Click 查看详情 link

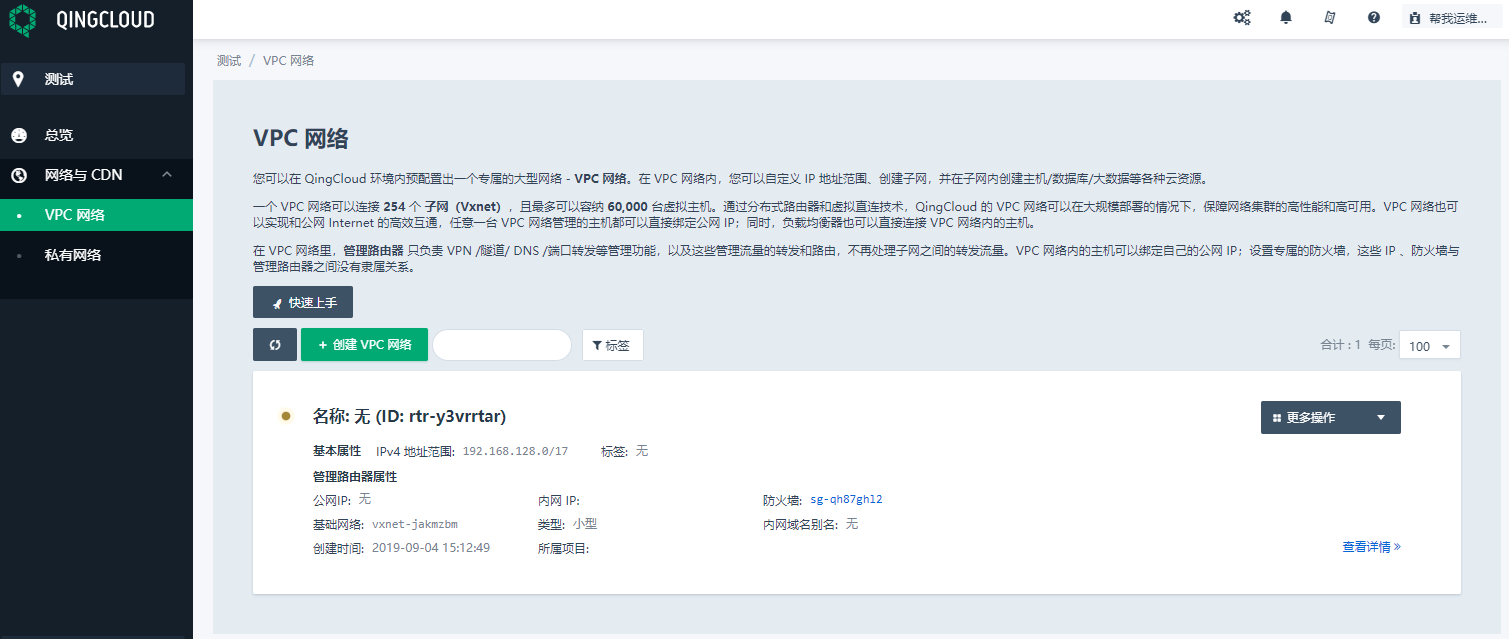pos(1371,547)
